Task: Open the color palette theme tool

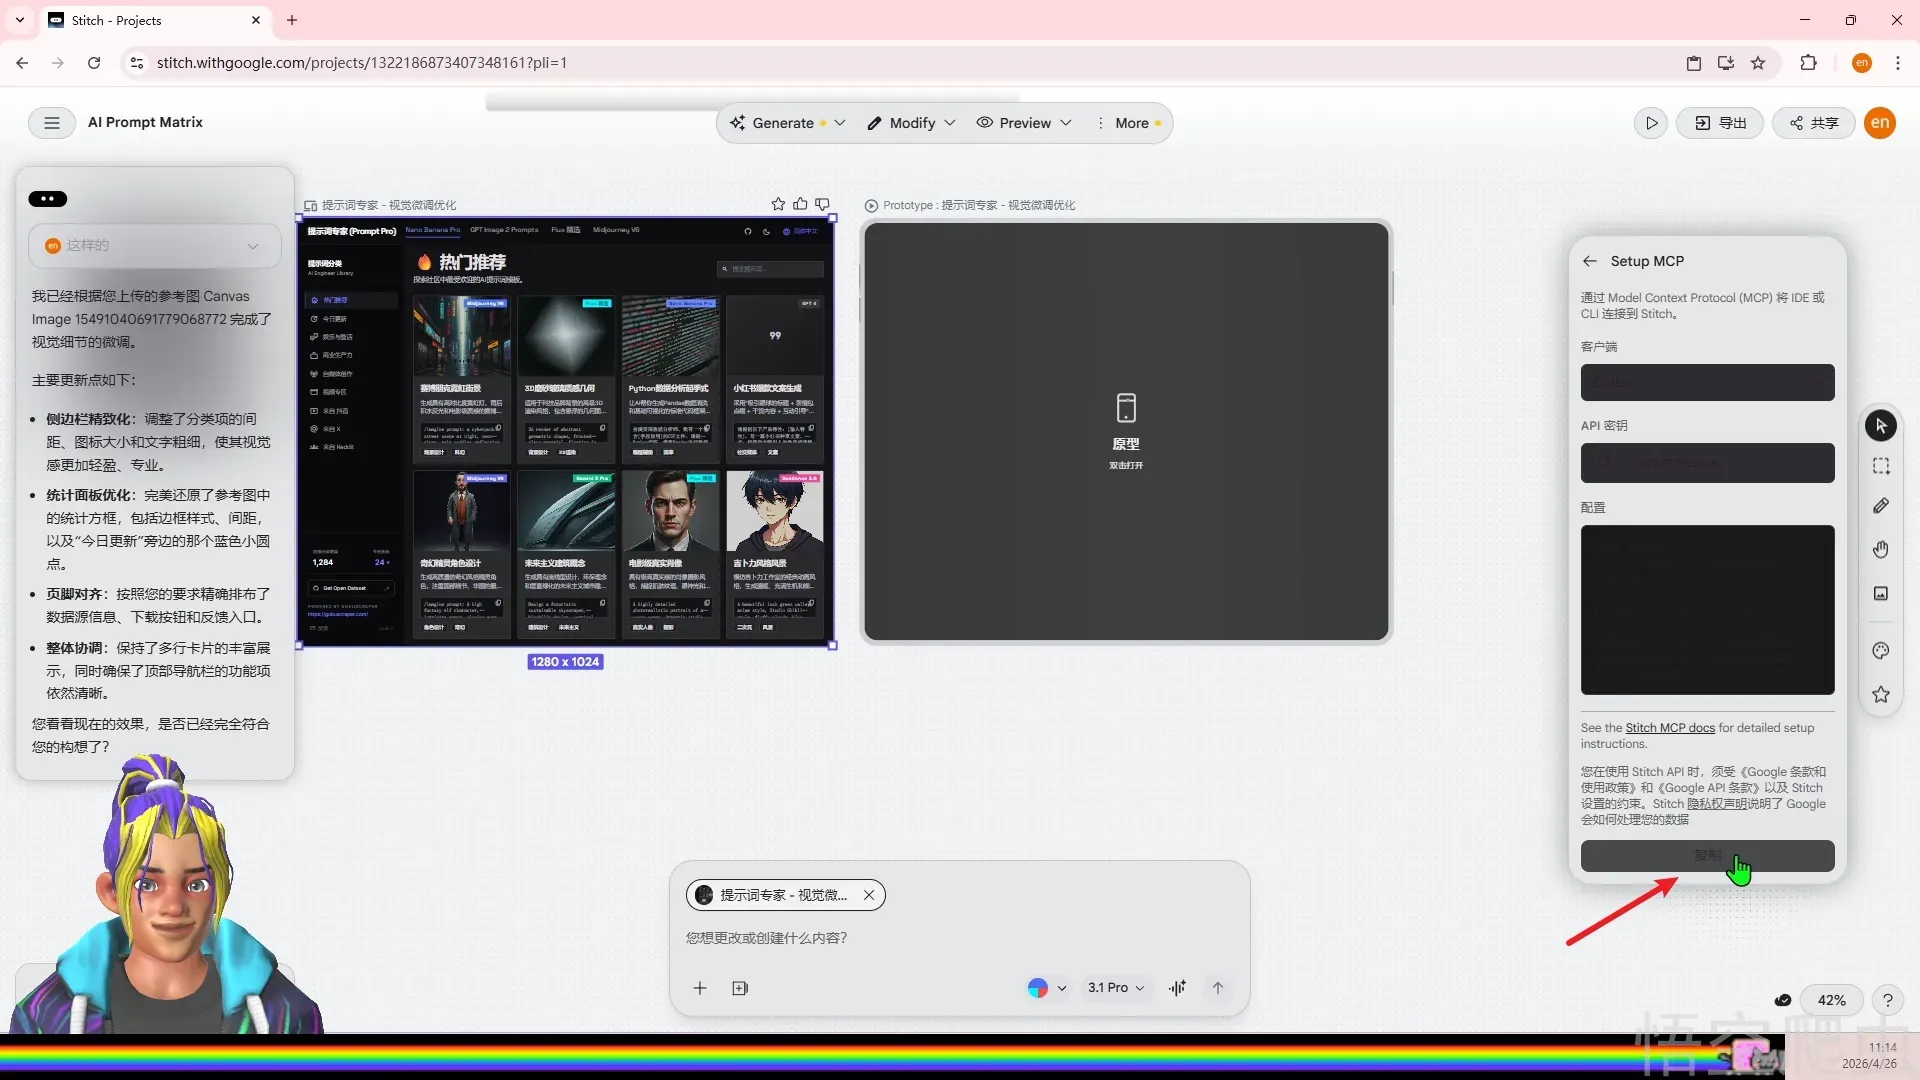Action: click(1881, 651)
